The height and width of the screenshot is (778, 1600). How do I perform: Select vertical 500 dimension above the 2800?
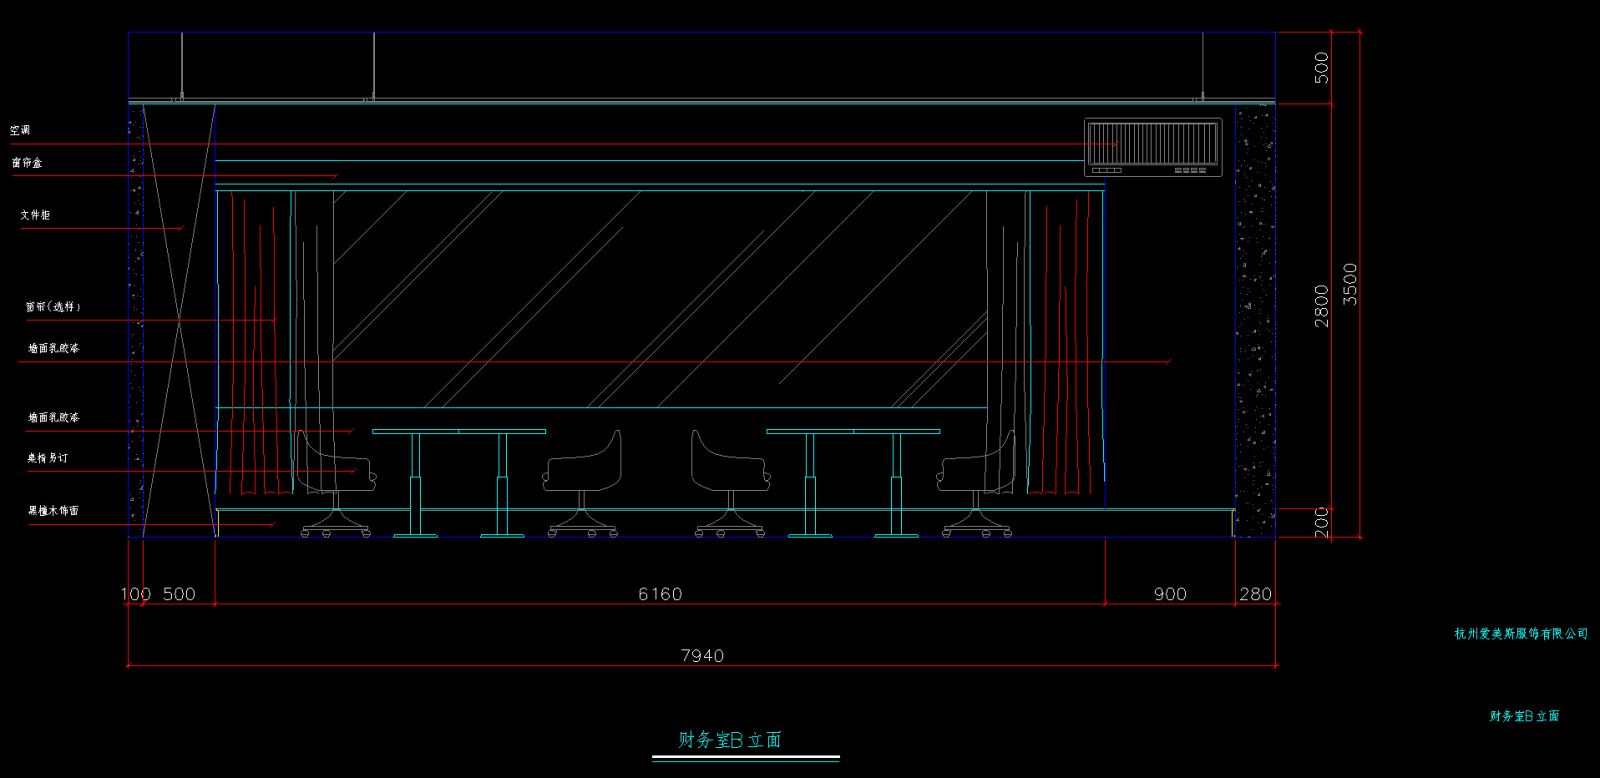1322,68
